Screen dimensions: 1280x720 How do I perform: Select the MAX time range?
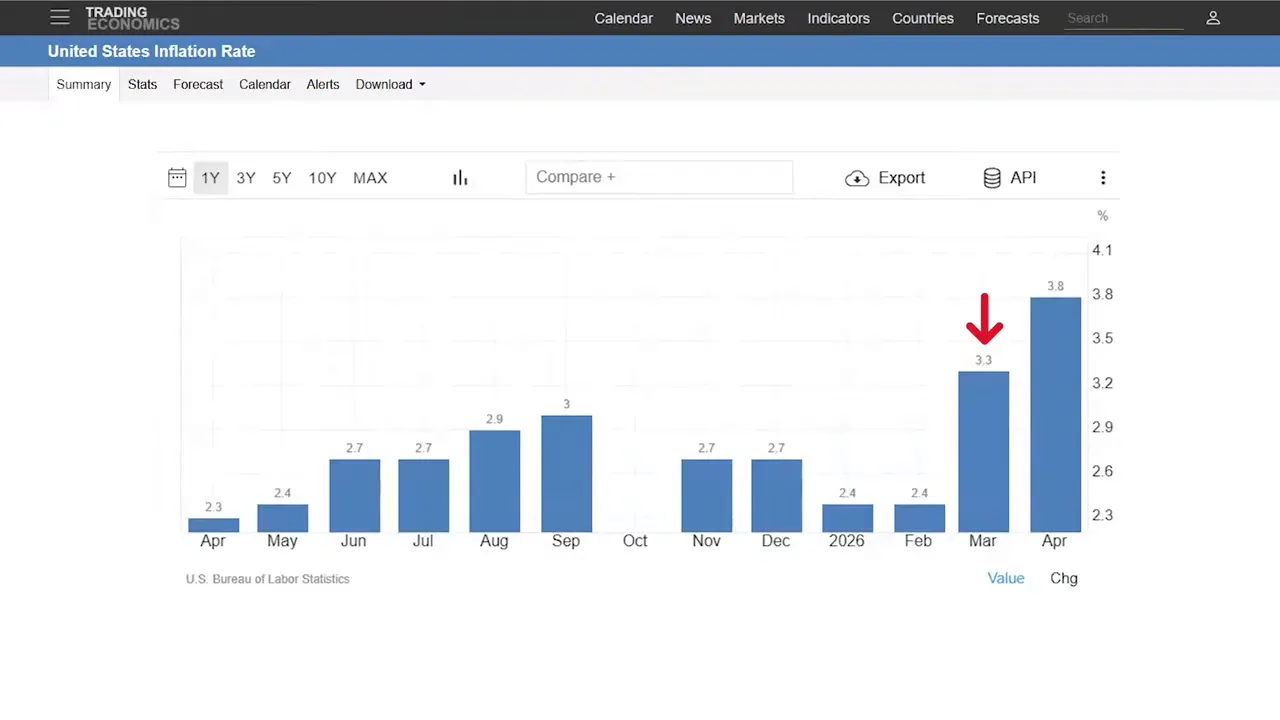pyautogui.click(x=370, y=178)
